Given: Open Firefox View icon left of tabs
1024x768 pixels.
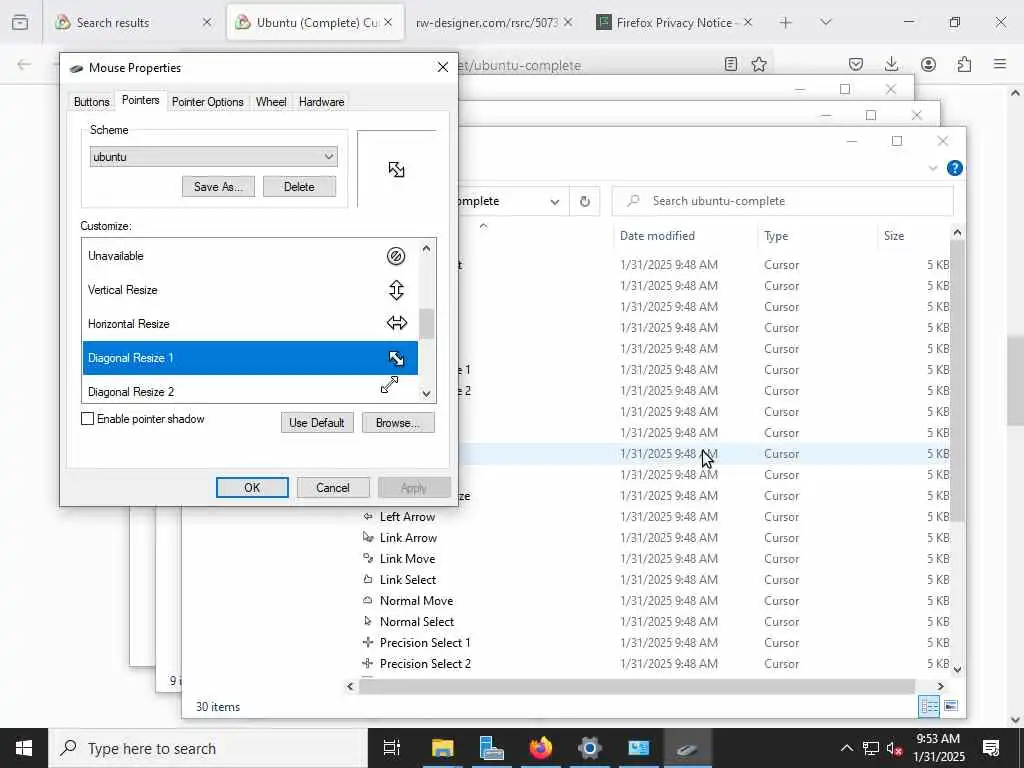Looking at the screenshot, I should [x=20, y=22].
